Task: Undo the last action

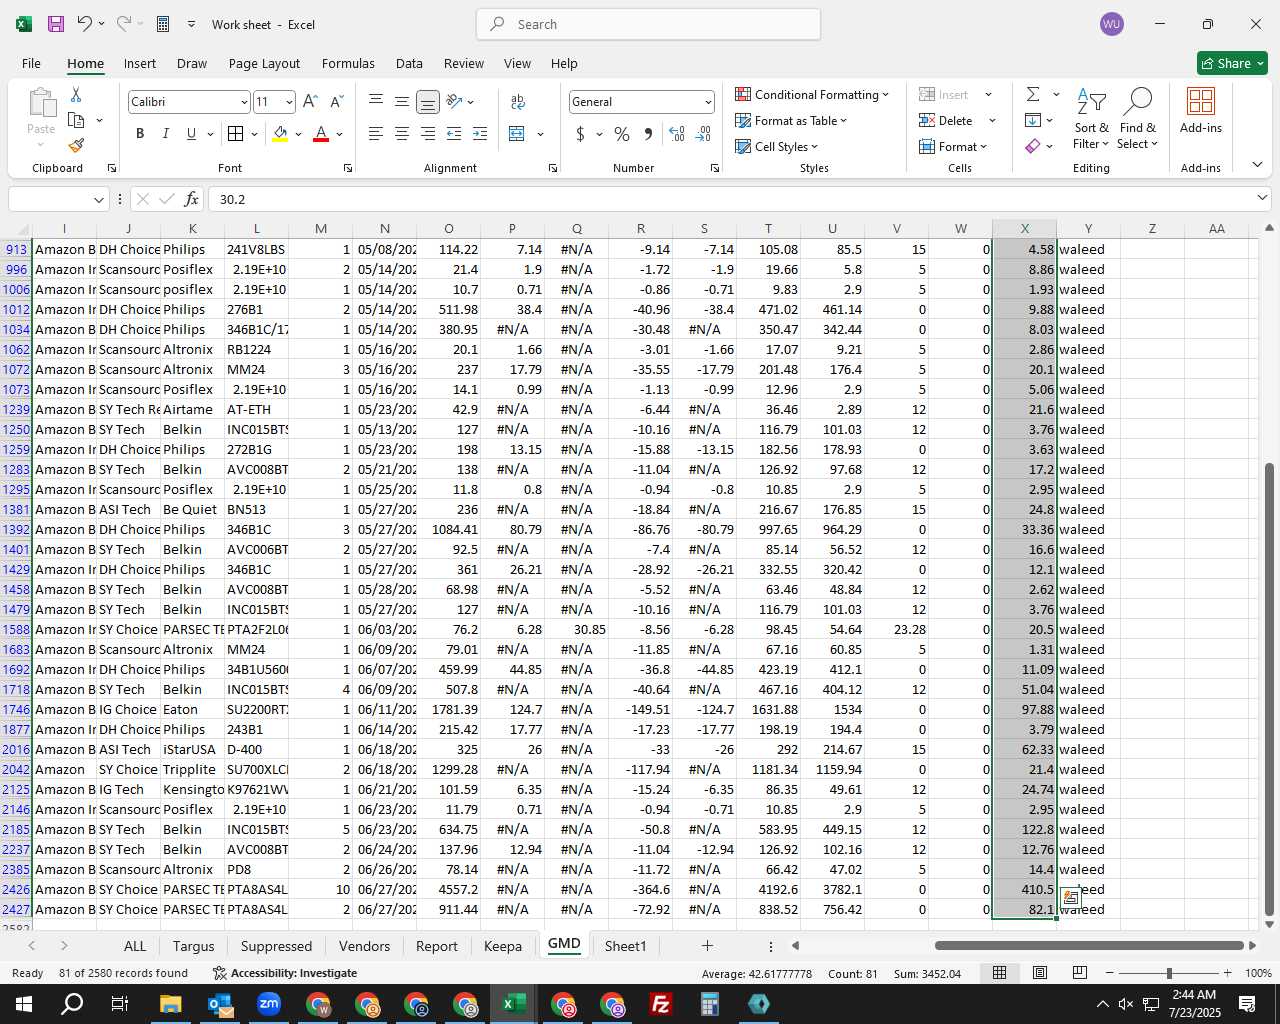Action: [x=85, y=24]
